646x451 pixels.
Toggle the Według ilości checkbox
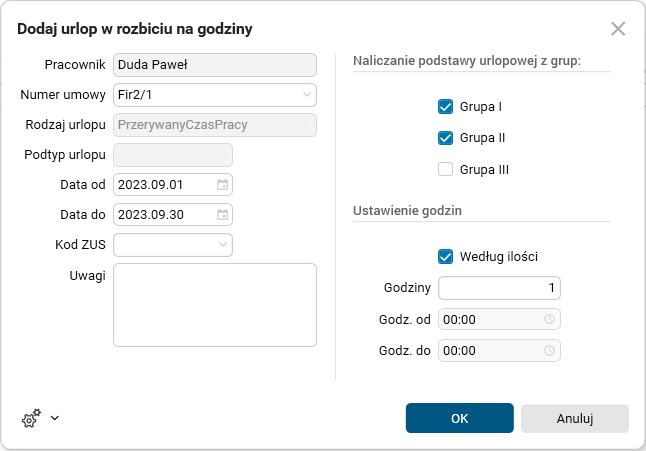coord(446,257)
